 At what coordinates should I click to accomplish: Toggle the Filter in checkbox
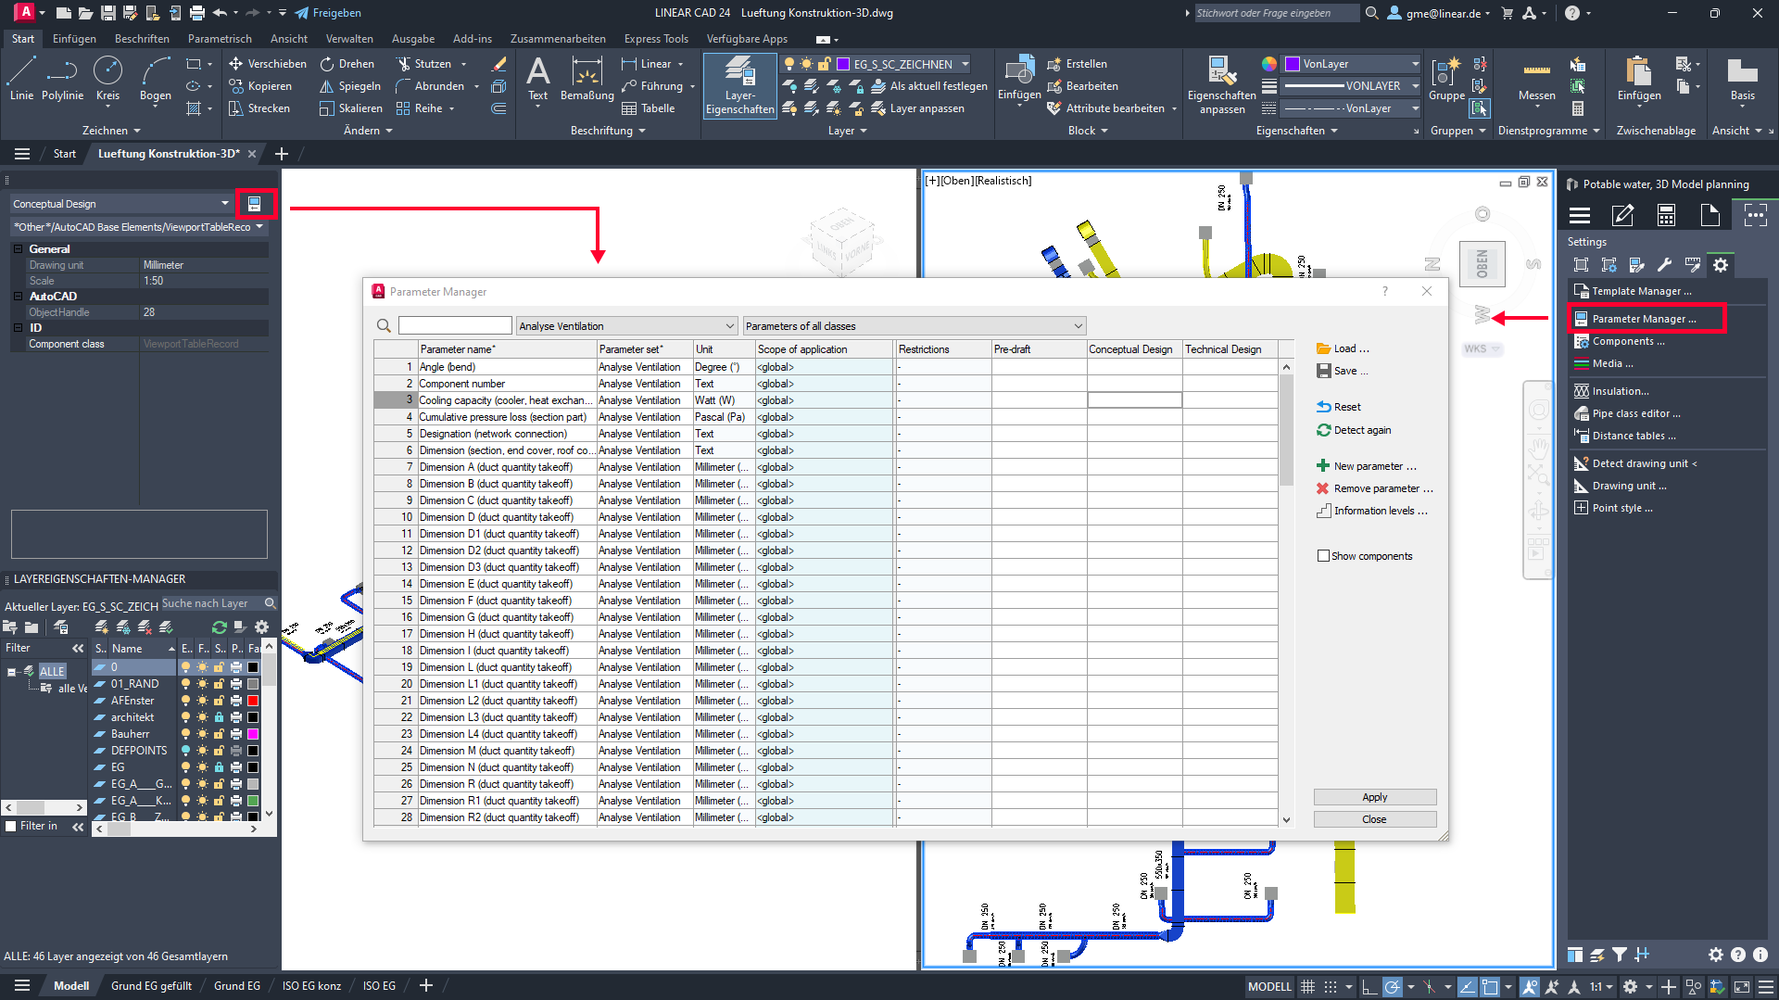point(11,826)
